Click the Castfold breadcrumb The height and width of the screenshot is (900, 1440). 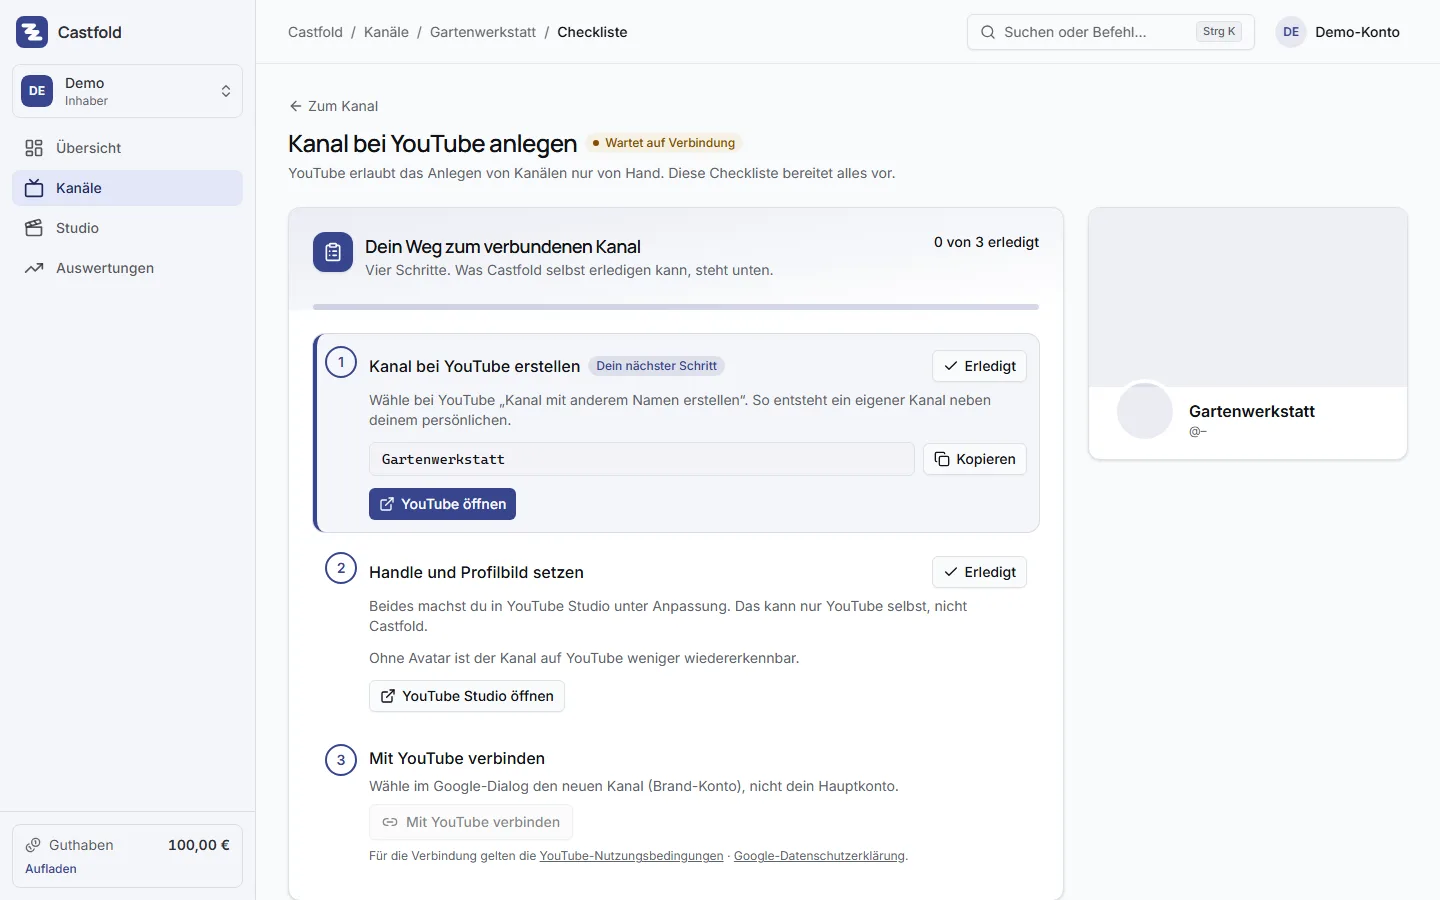click(315, 32)
